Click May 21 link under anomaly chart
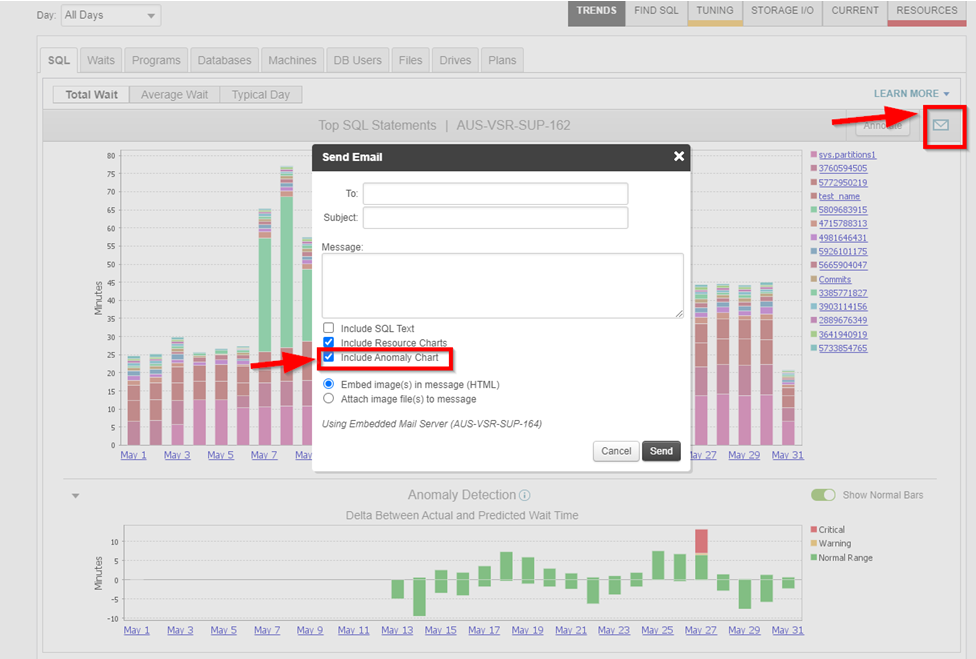976x659 pixels. (x=571, y=630)
